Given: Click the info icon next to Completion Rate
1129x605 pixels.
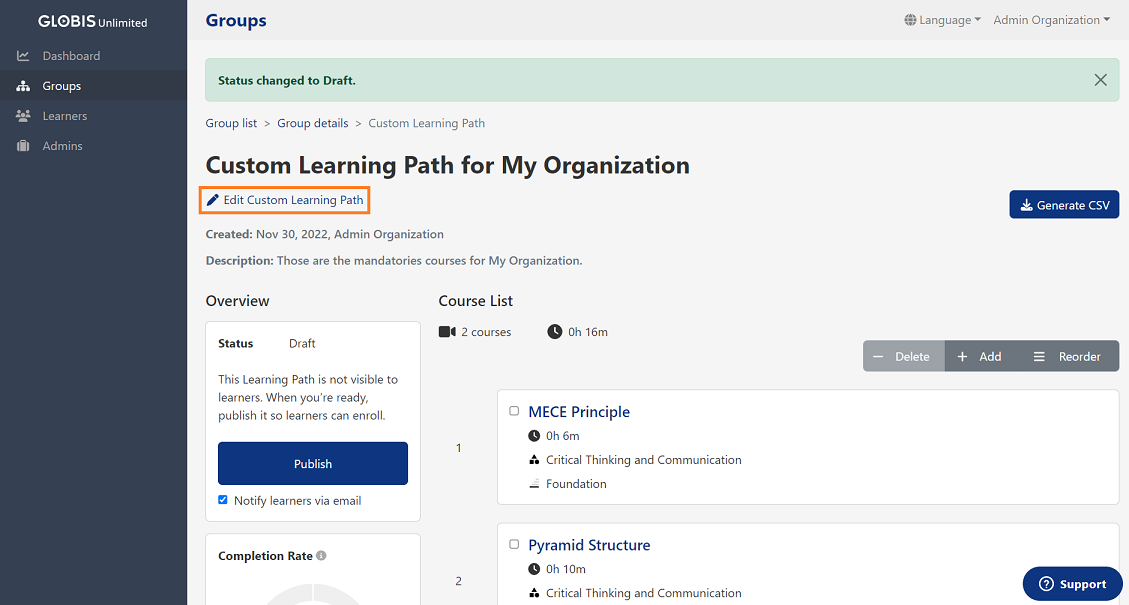Looking at the screenshot, I should pyautogui.click(x=321, y=556).
